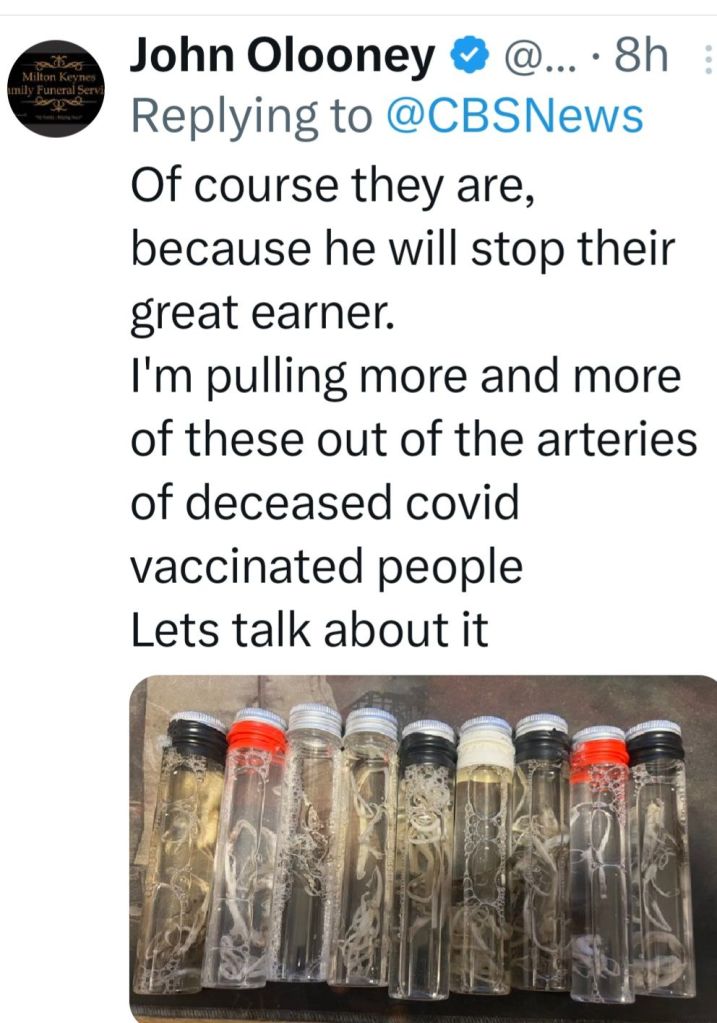The width and height of the screenshot is (717, 1023).
Task: Click the "of these out of the arteries" line
Action: (414, 441)
